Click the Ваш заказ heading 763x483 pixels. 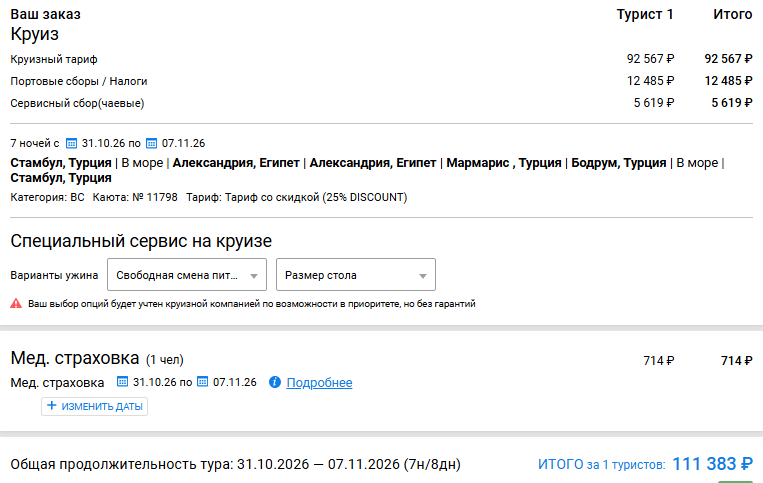45,15
